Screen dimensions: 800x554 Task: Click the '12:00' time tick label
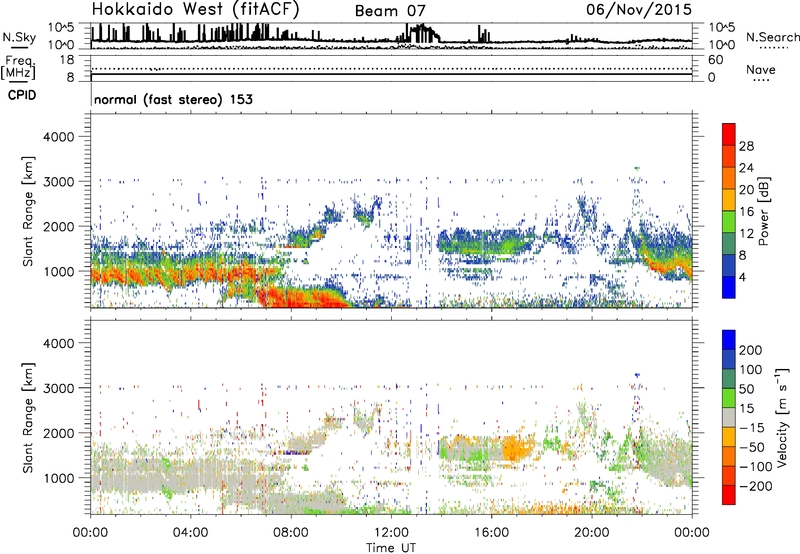pos(391,533)
